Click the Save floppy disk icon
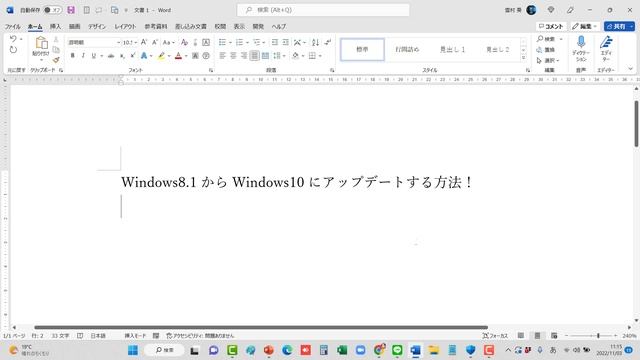Image resolution: width=640 pixels, height=360 pixels. coord(71,10)
